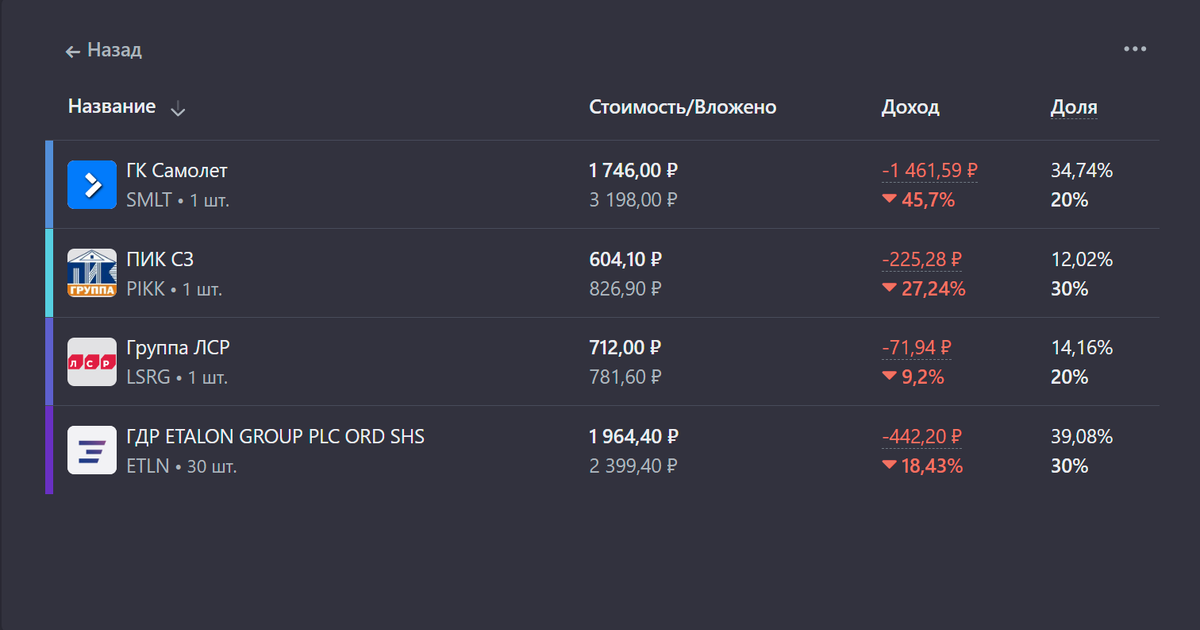This screenshot has height=630, width=1200.
Task: Click the back arrow icon
Action: 72,51
